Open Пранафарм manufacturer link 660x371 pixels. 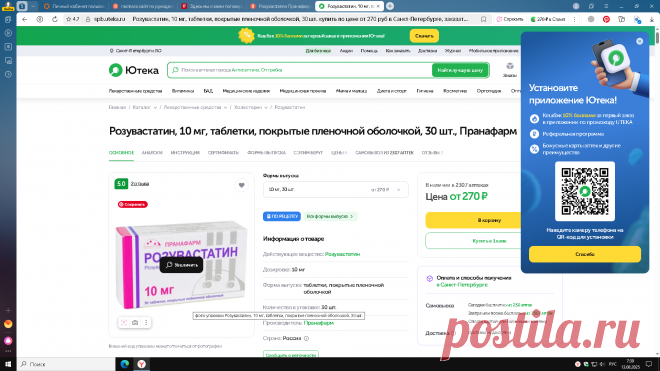(x=319, y=323)
